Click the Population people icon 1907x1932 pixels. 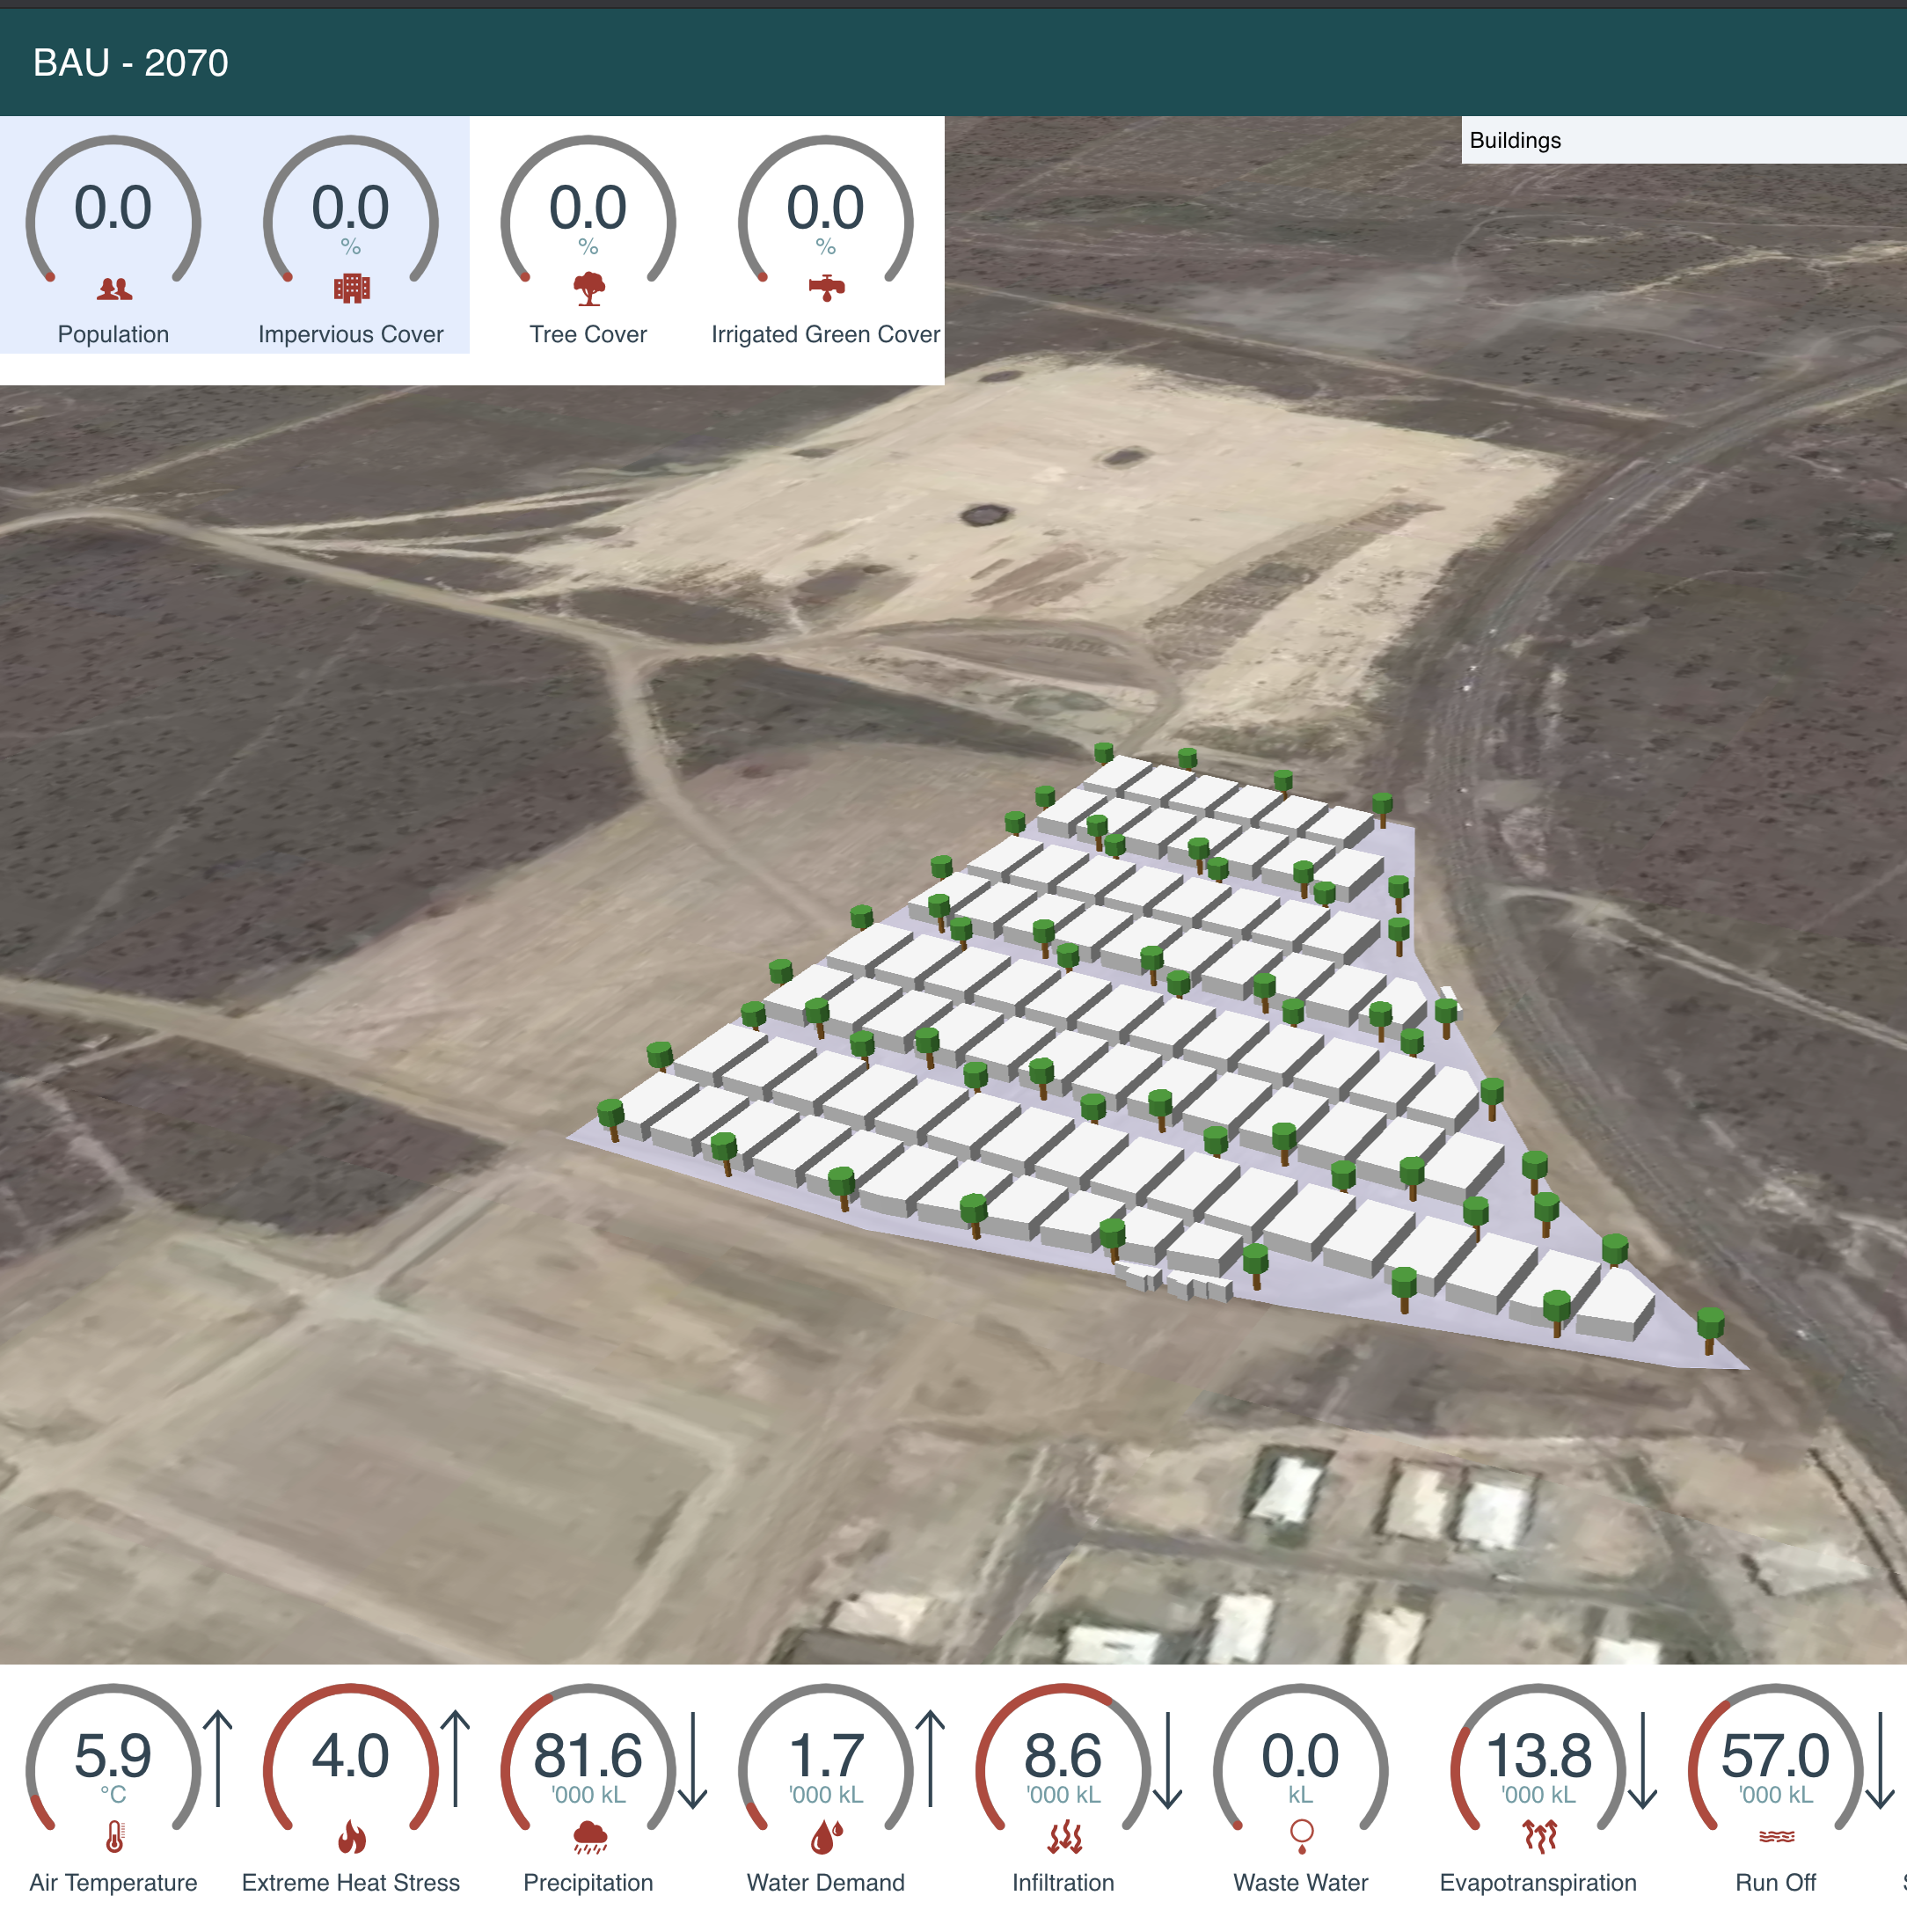click(x=114, y=289)
